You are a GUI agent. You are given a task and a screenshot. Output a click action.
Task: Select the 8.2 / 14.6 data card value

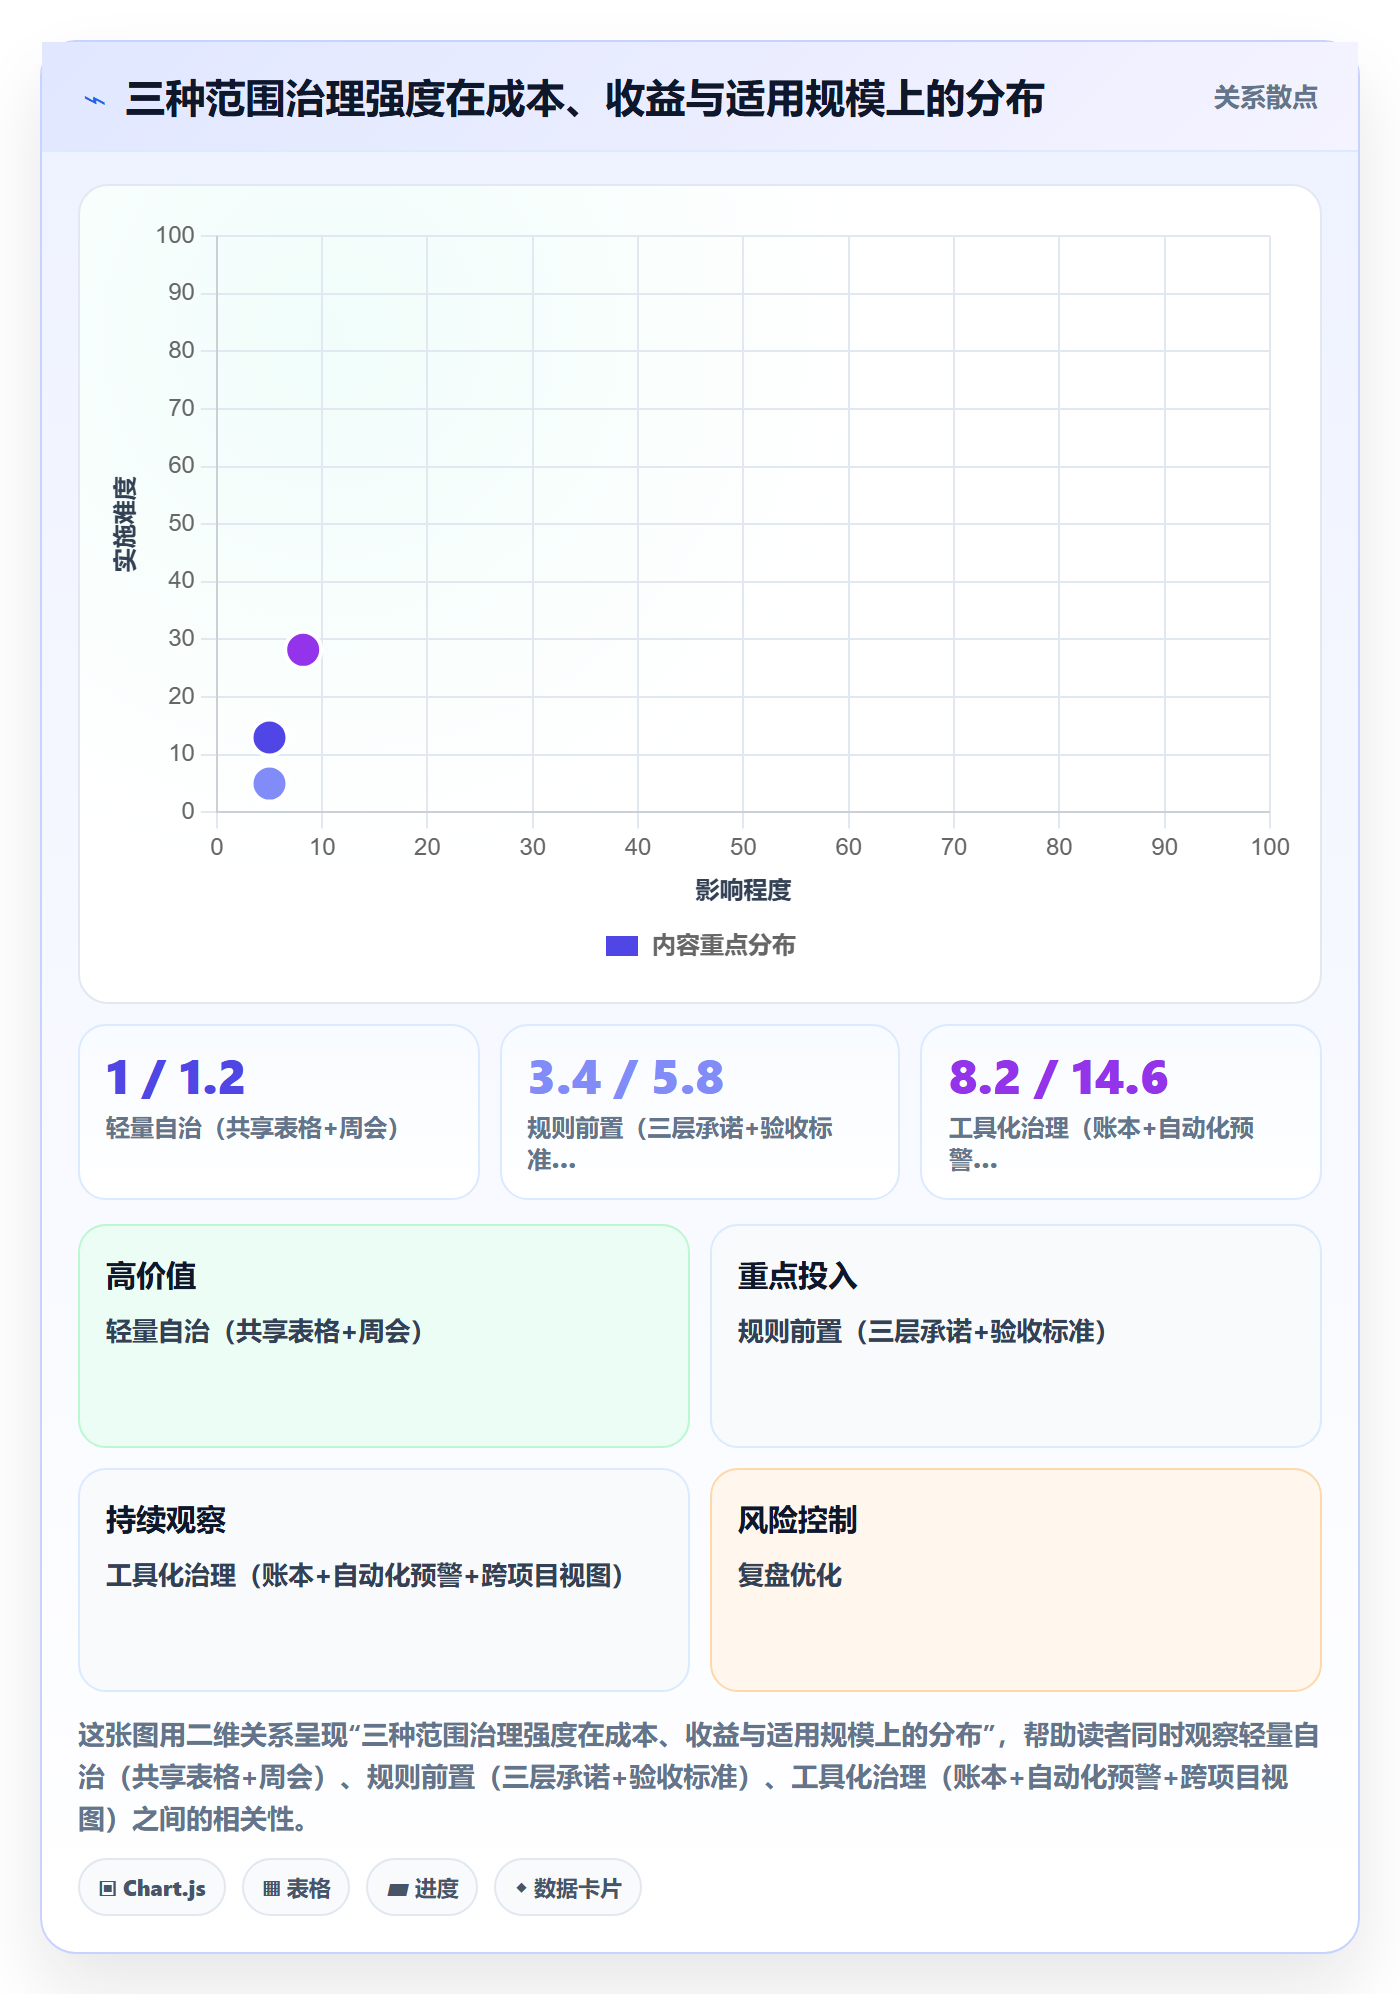pos(1058,1078)
